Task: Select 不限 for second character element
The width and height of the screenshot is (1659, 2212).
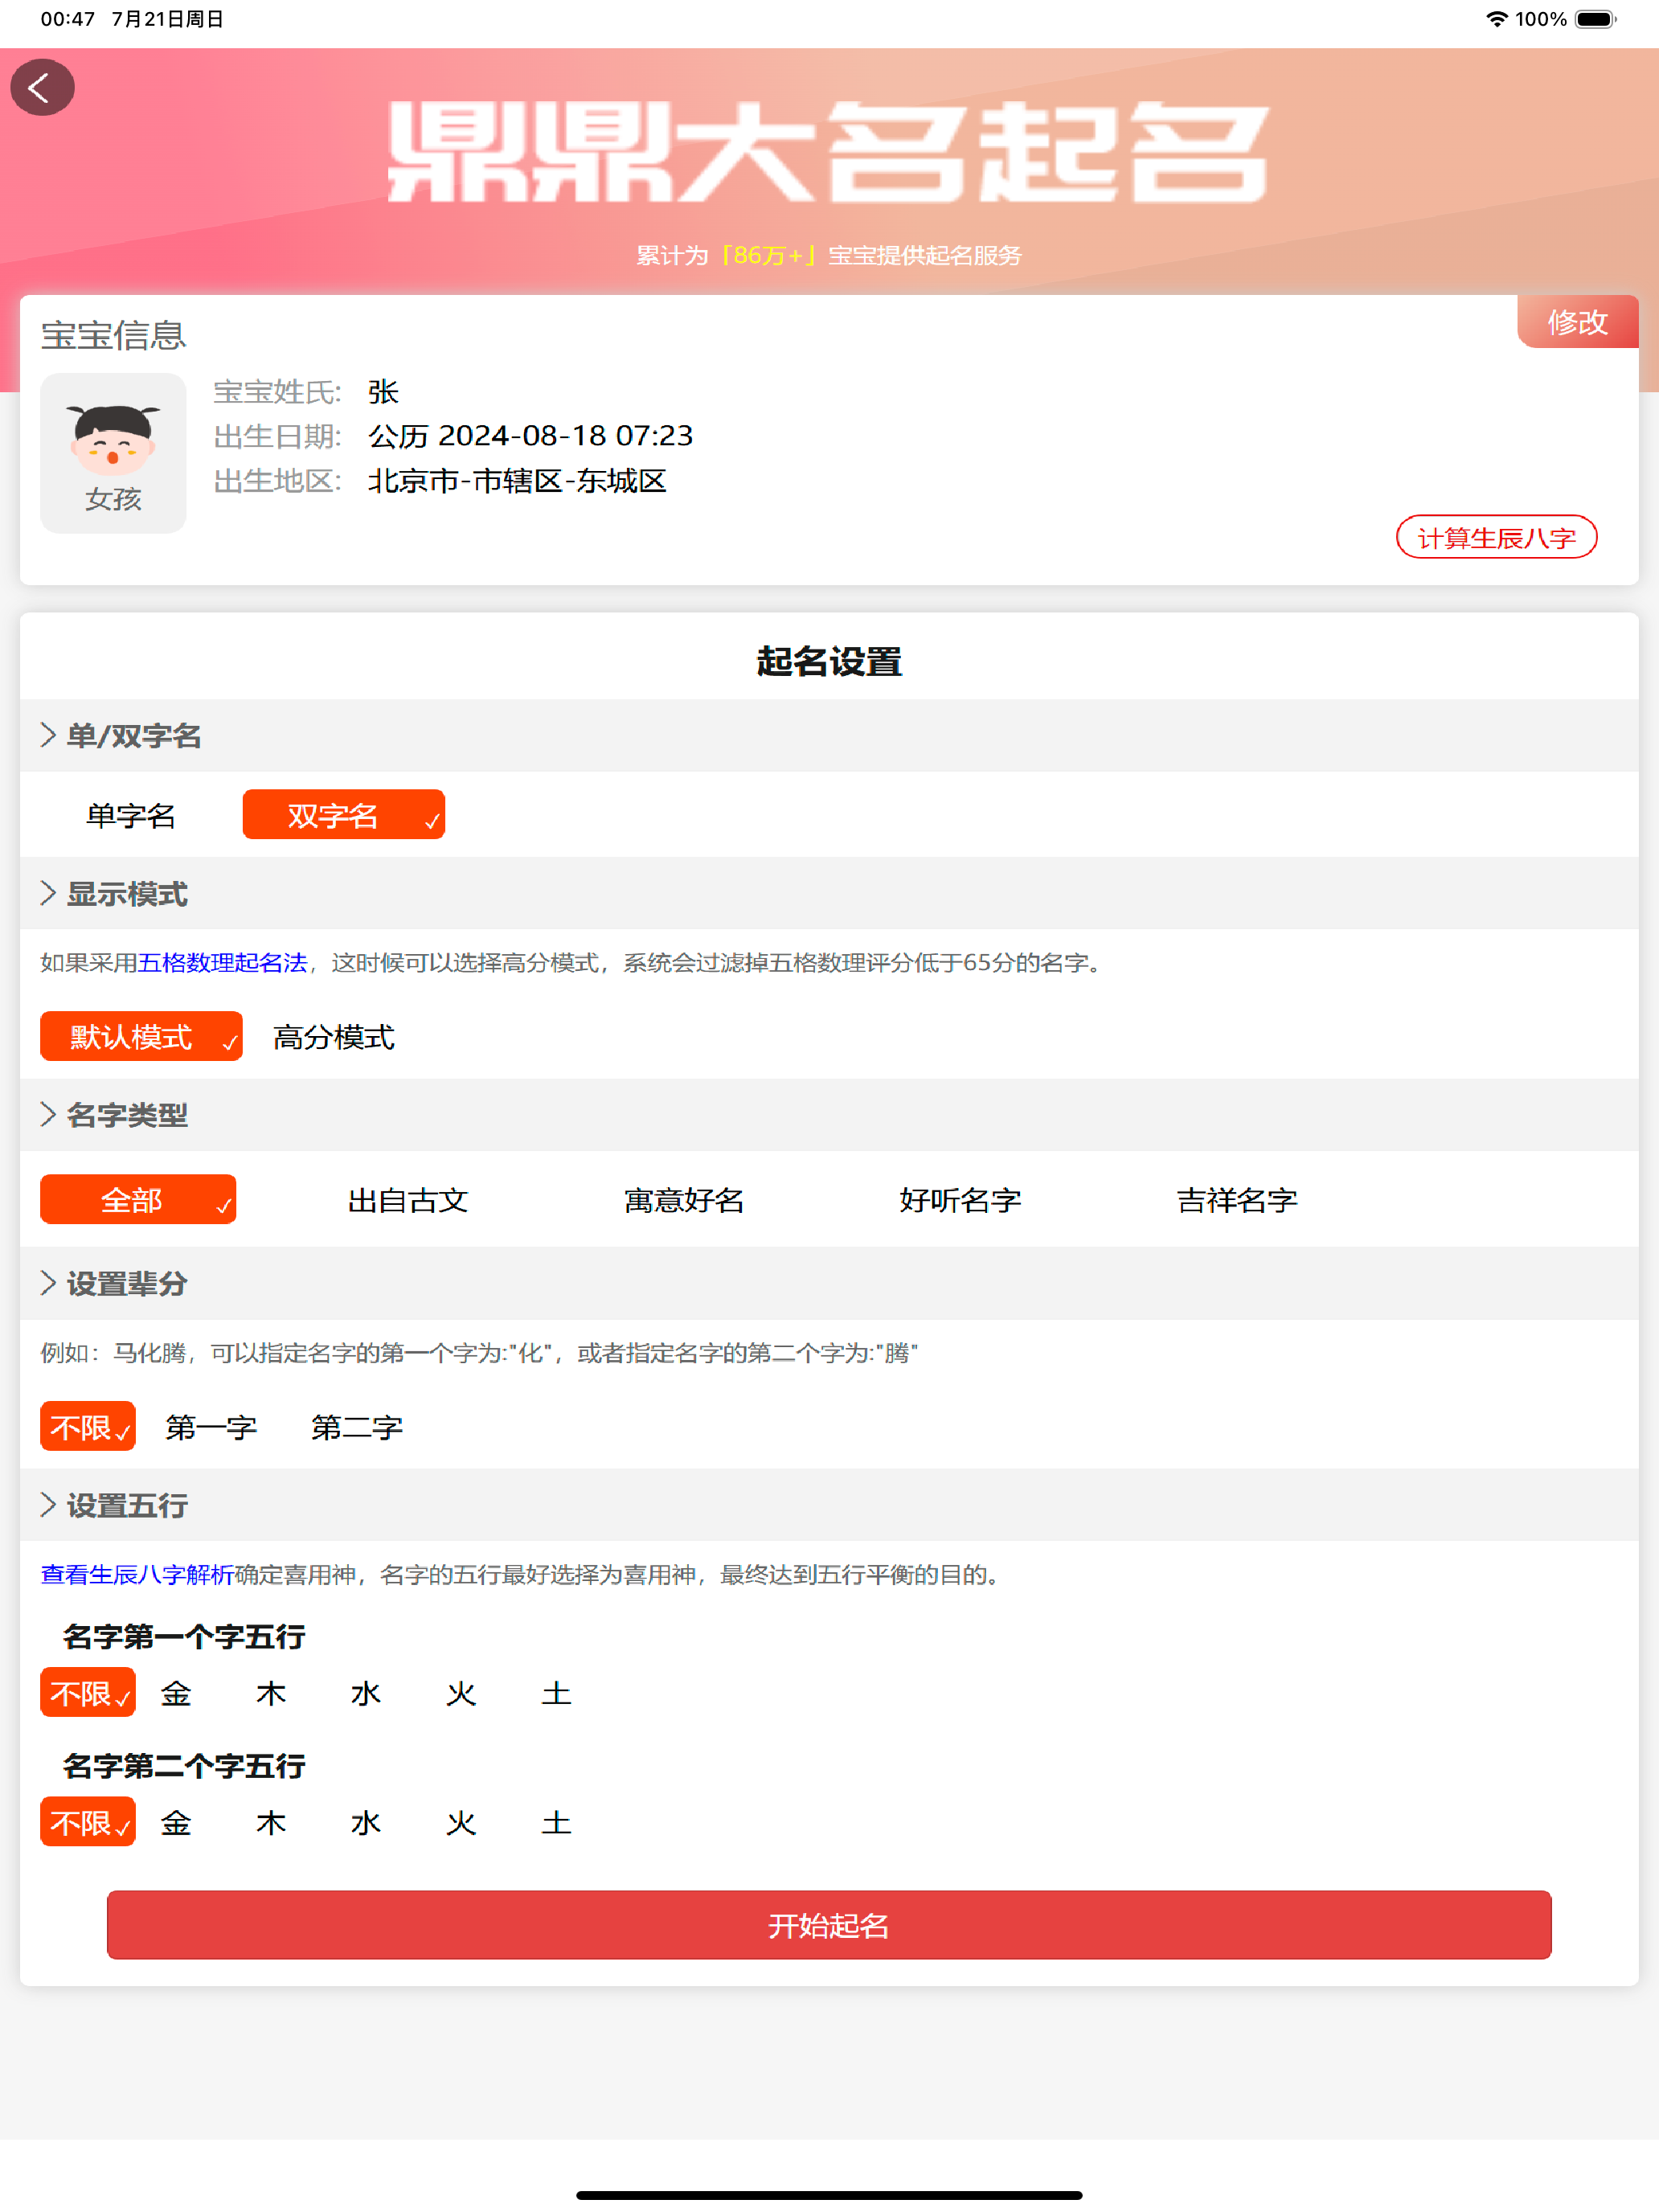Action: point(88,1821)
